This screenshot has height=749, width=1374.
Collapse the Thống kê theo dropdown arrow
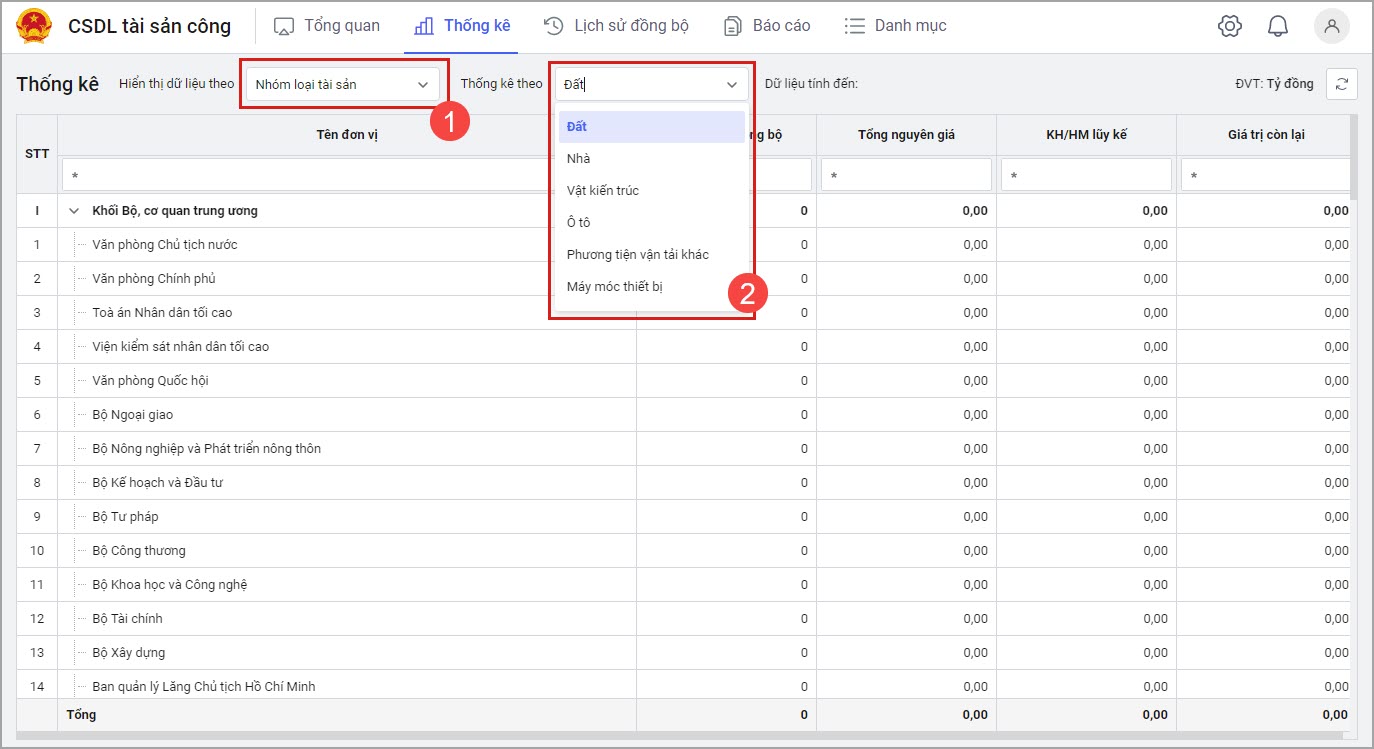pos(732,85)
